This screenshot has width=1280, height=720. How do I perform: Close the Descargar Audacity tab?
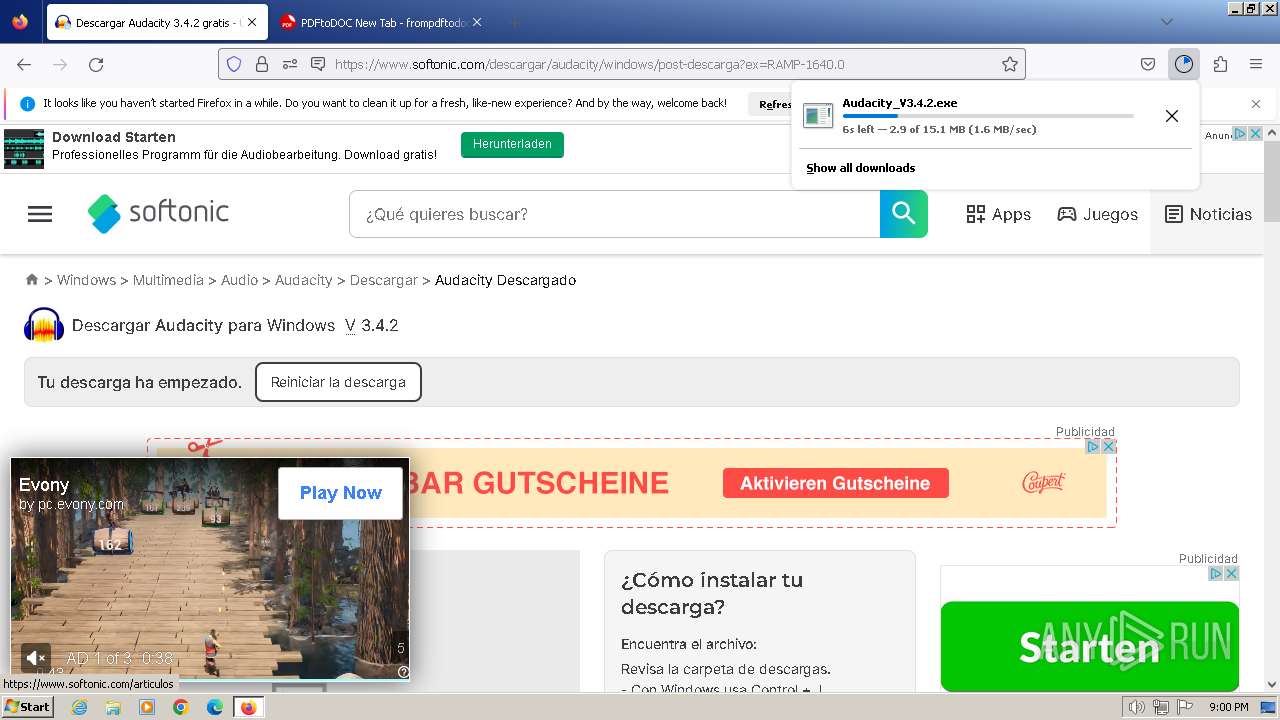[251, 22]
